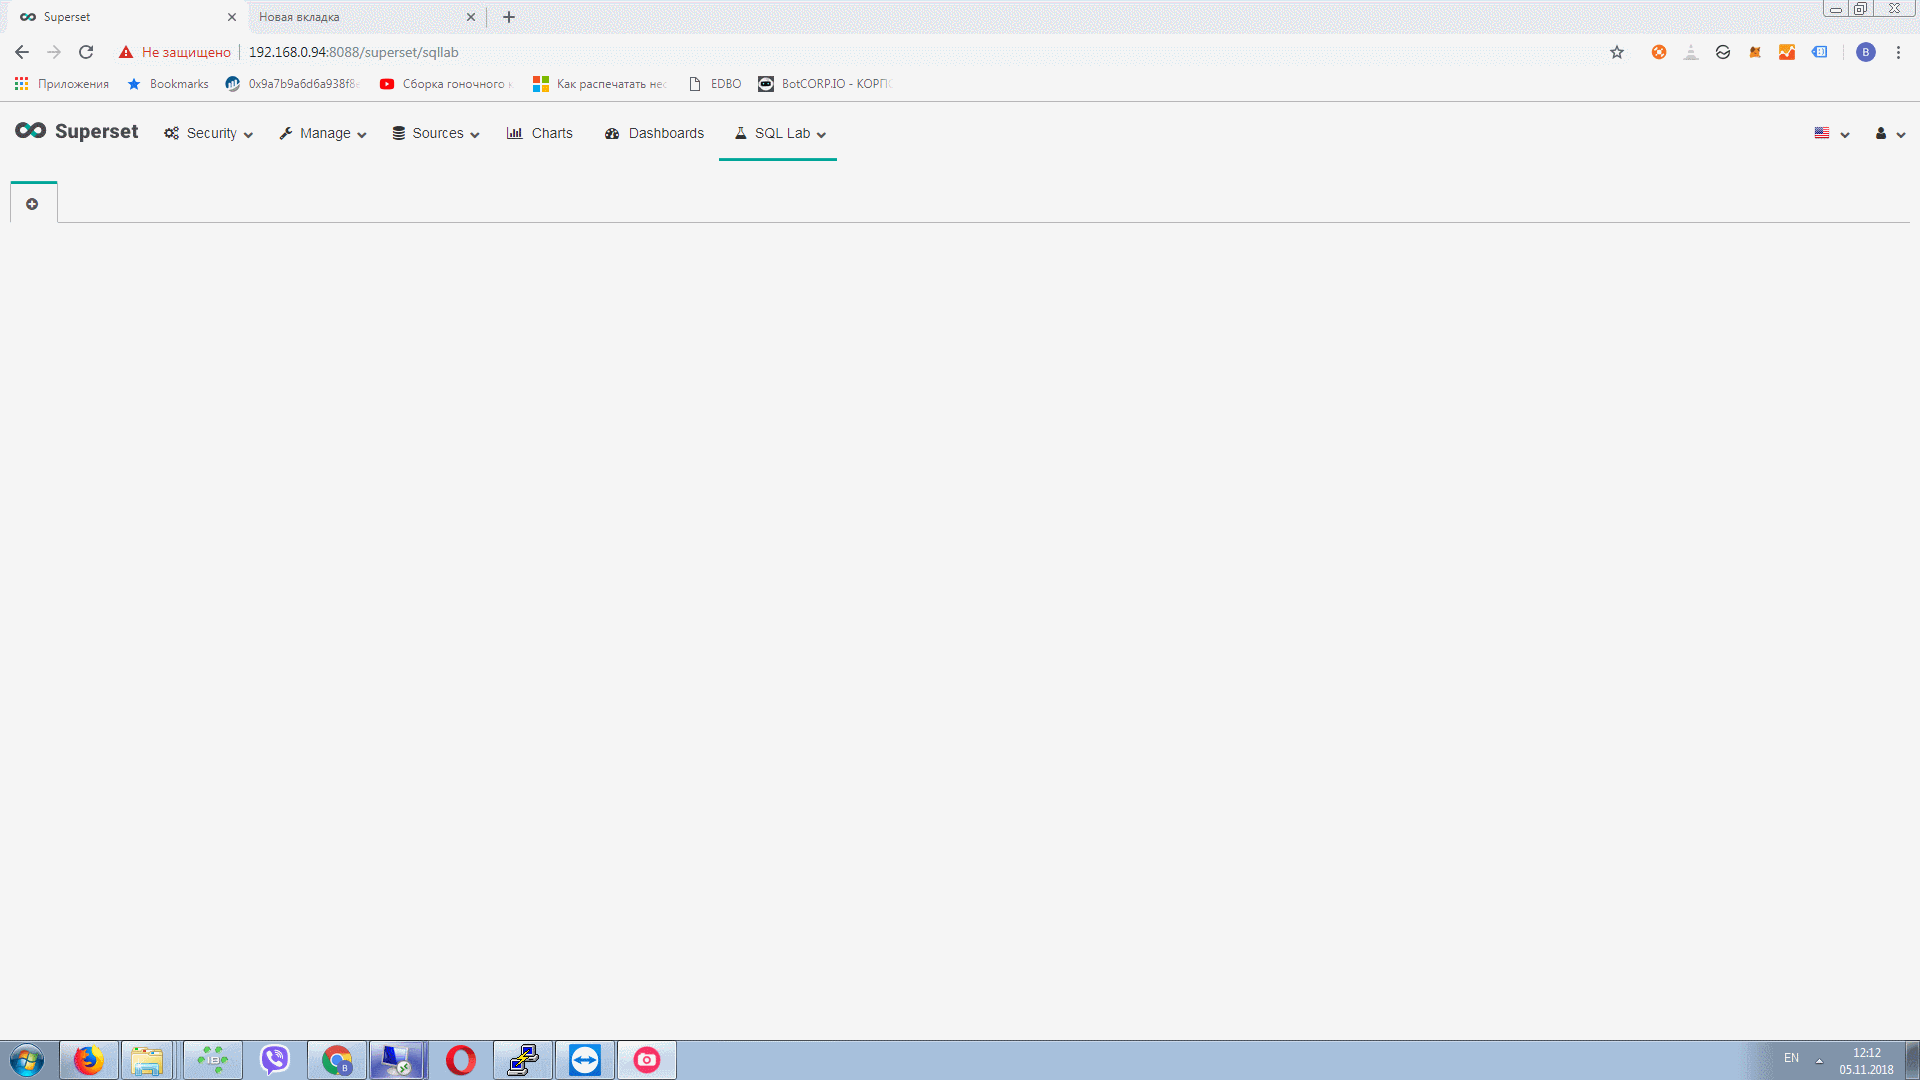Click the Manage wrench icon
The width and height of the screenshot is (1920, 1080).
(285, 133)
